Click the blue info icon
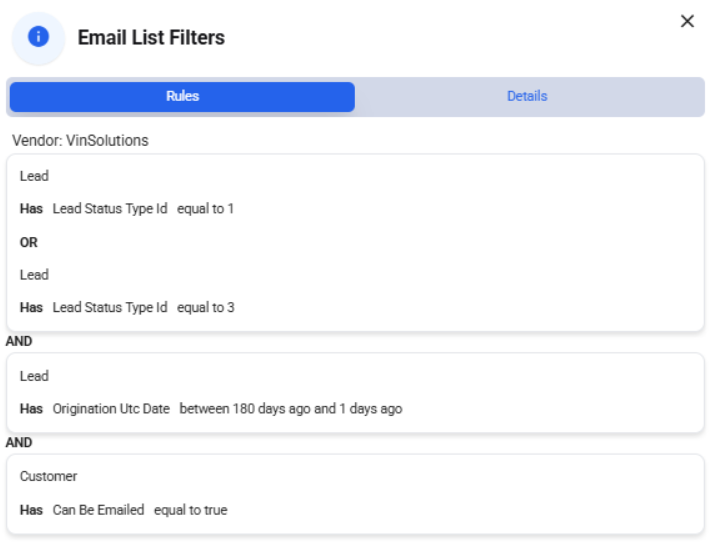716x547 pixels. pos(38,37)
